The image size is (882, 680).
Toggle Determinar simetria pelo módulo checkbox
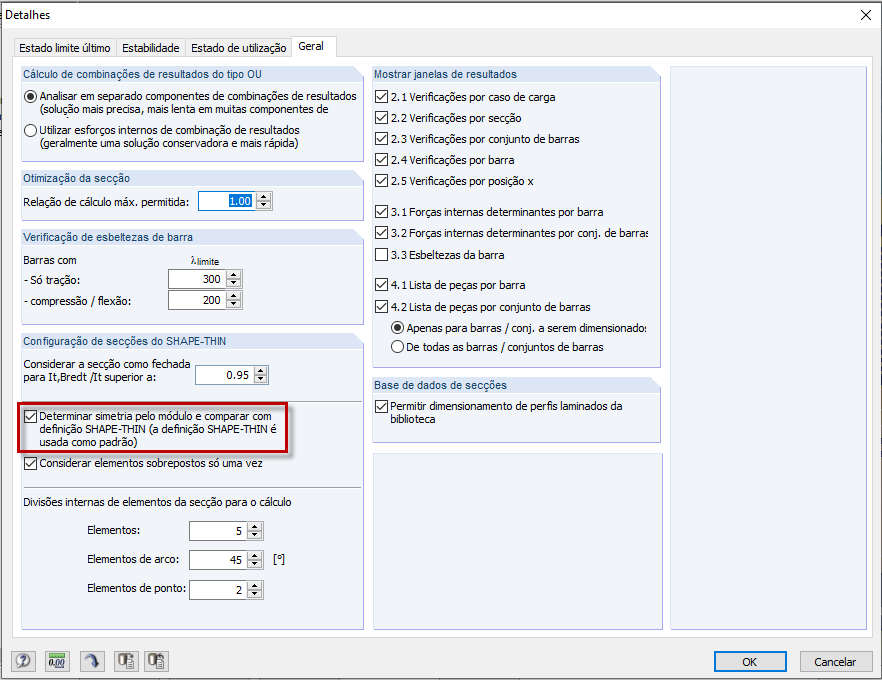pos(30,417)
